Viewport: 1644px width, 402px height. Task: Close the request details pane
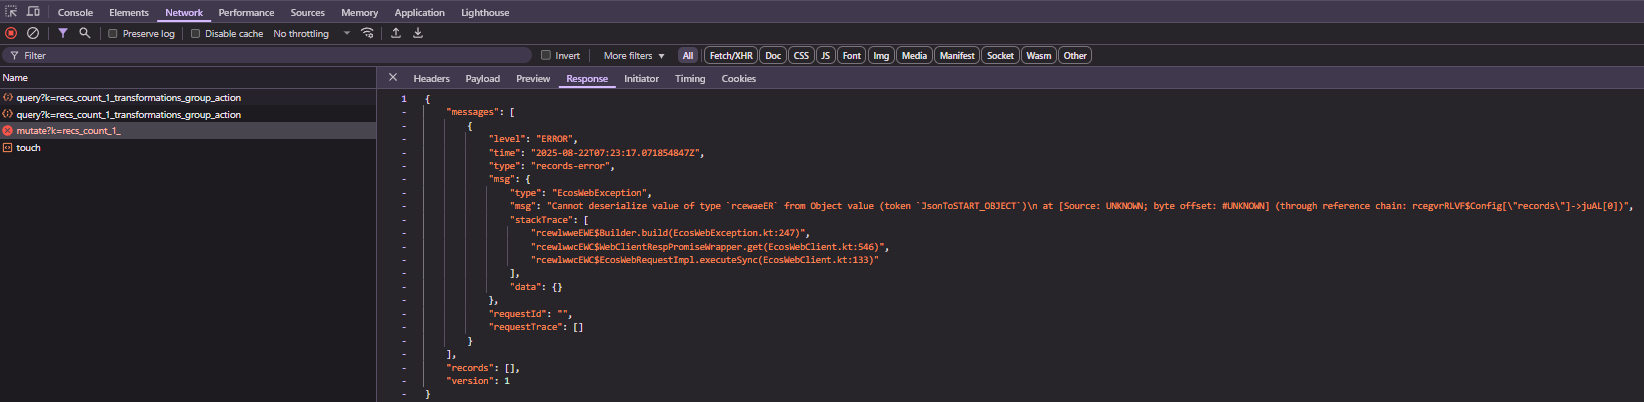[393, 77]
